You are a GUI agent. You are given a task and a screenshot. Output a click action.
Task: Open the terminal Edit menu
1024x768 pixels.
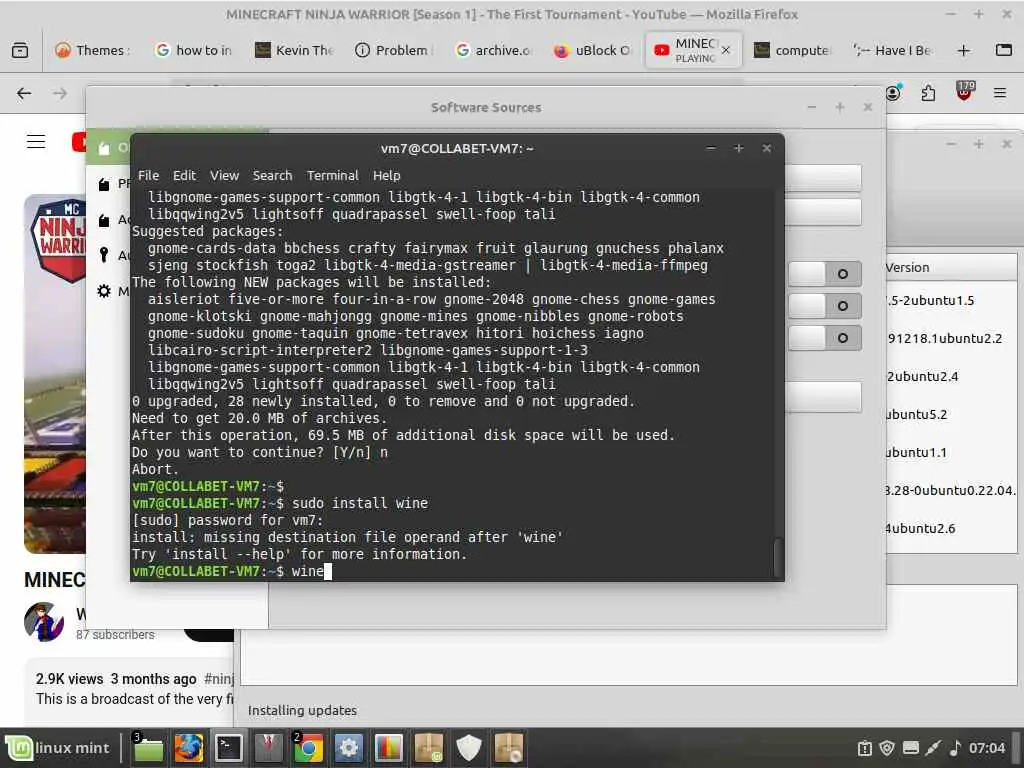click(184, 175)
